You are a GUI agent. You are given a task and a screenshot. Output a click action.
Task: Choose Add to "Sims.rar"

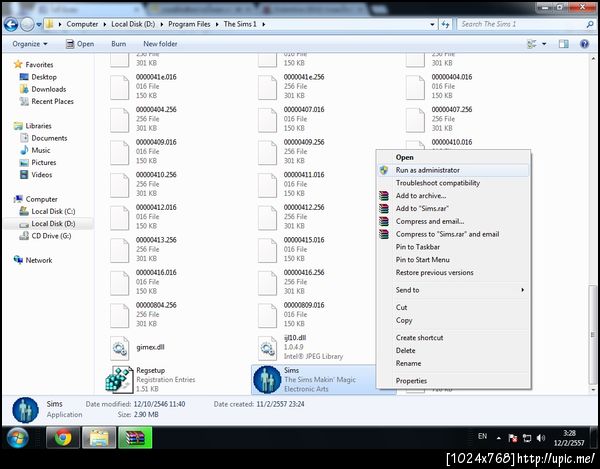tap(453, 208)
